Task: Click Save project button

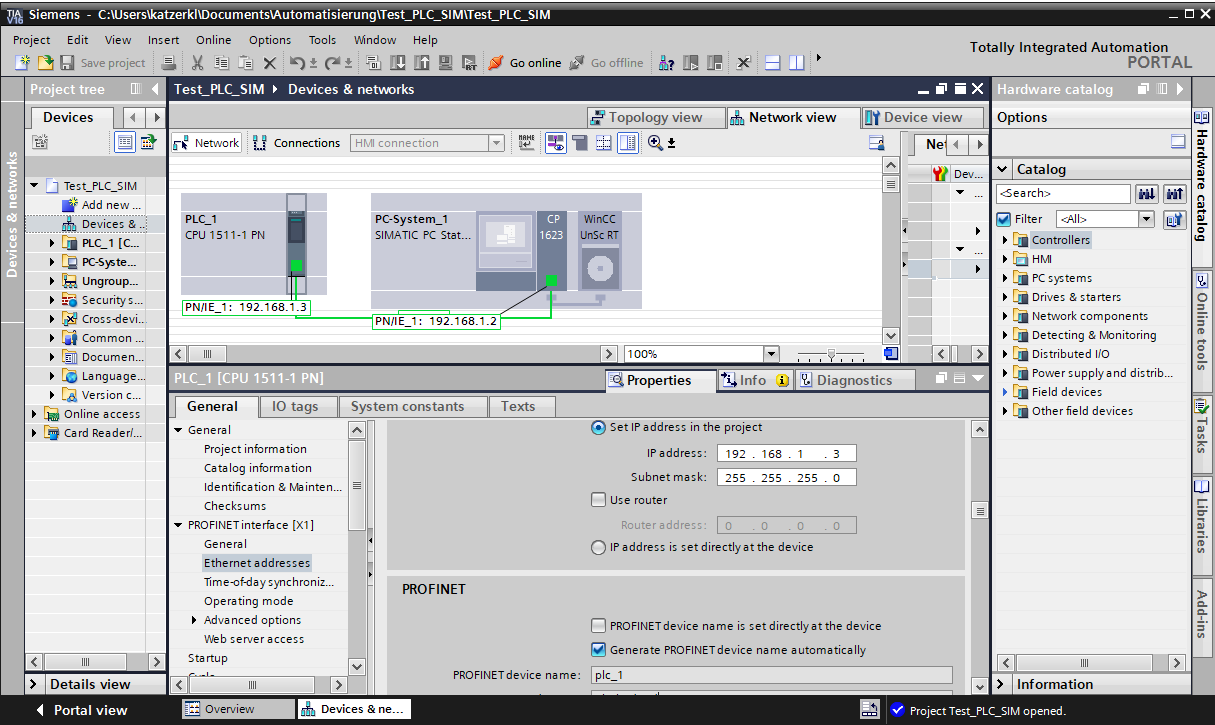Action: tap(103, 63)
